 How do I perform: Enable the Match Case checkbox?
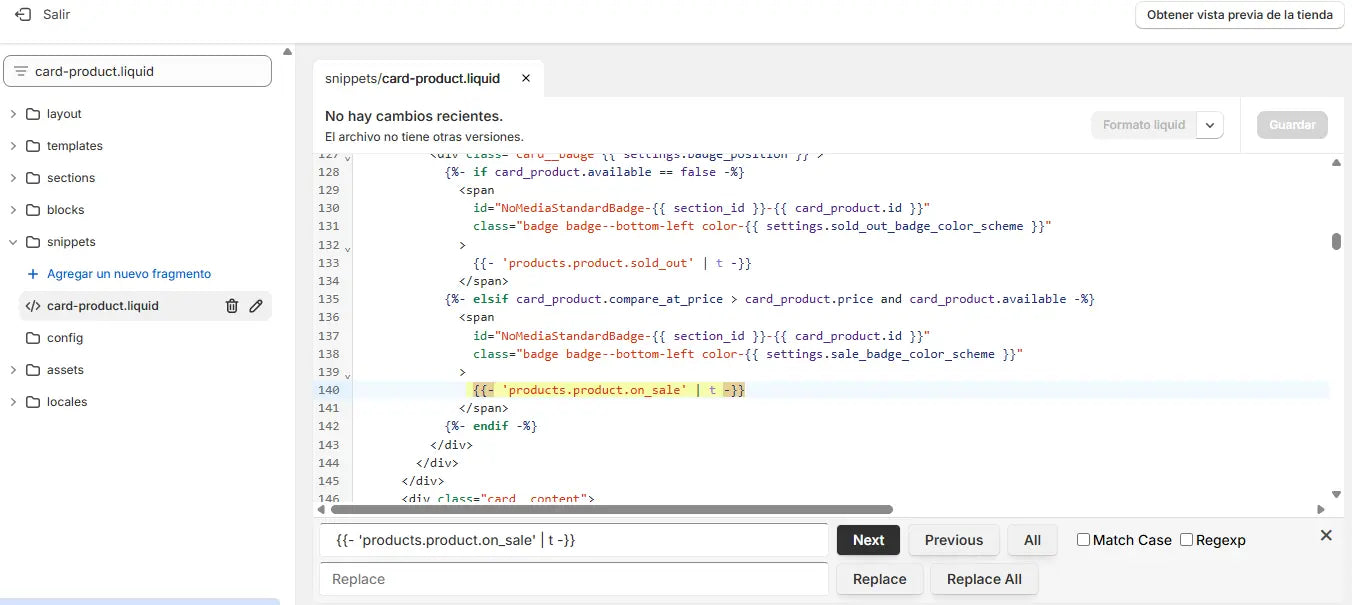tap(1083, 540)
